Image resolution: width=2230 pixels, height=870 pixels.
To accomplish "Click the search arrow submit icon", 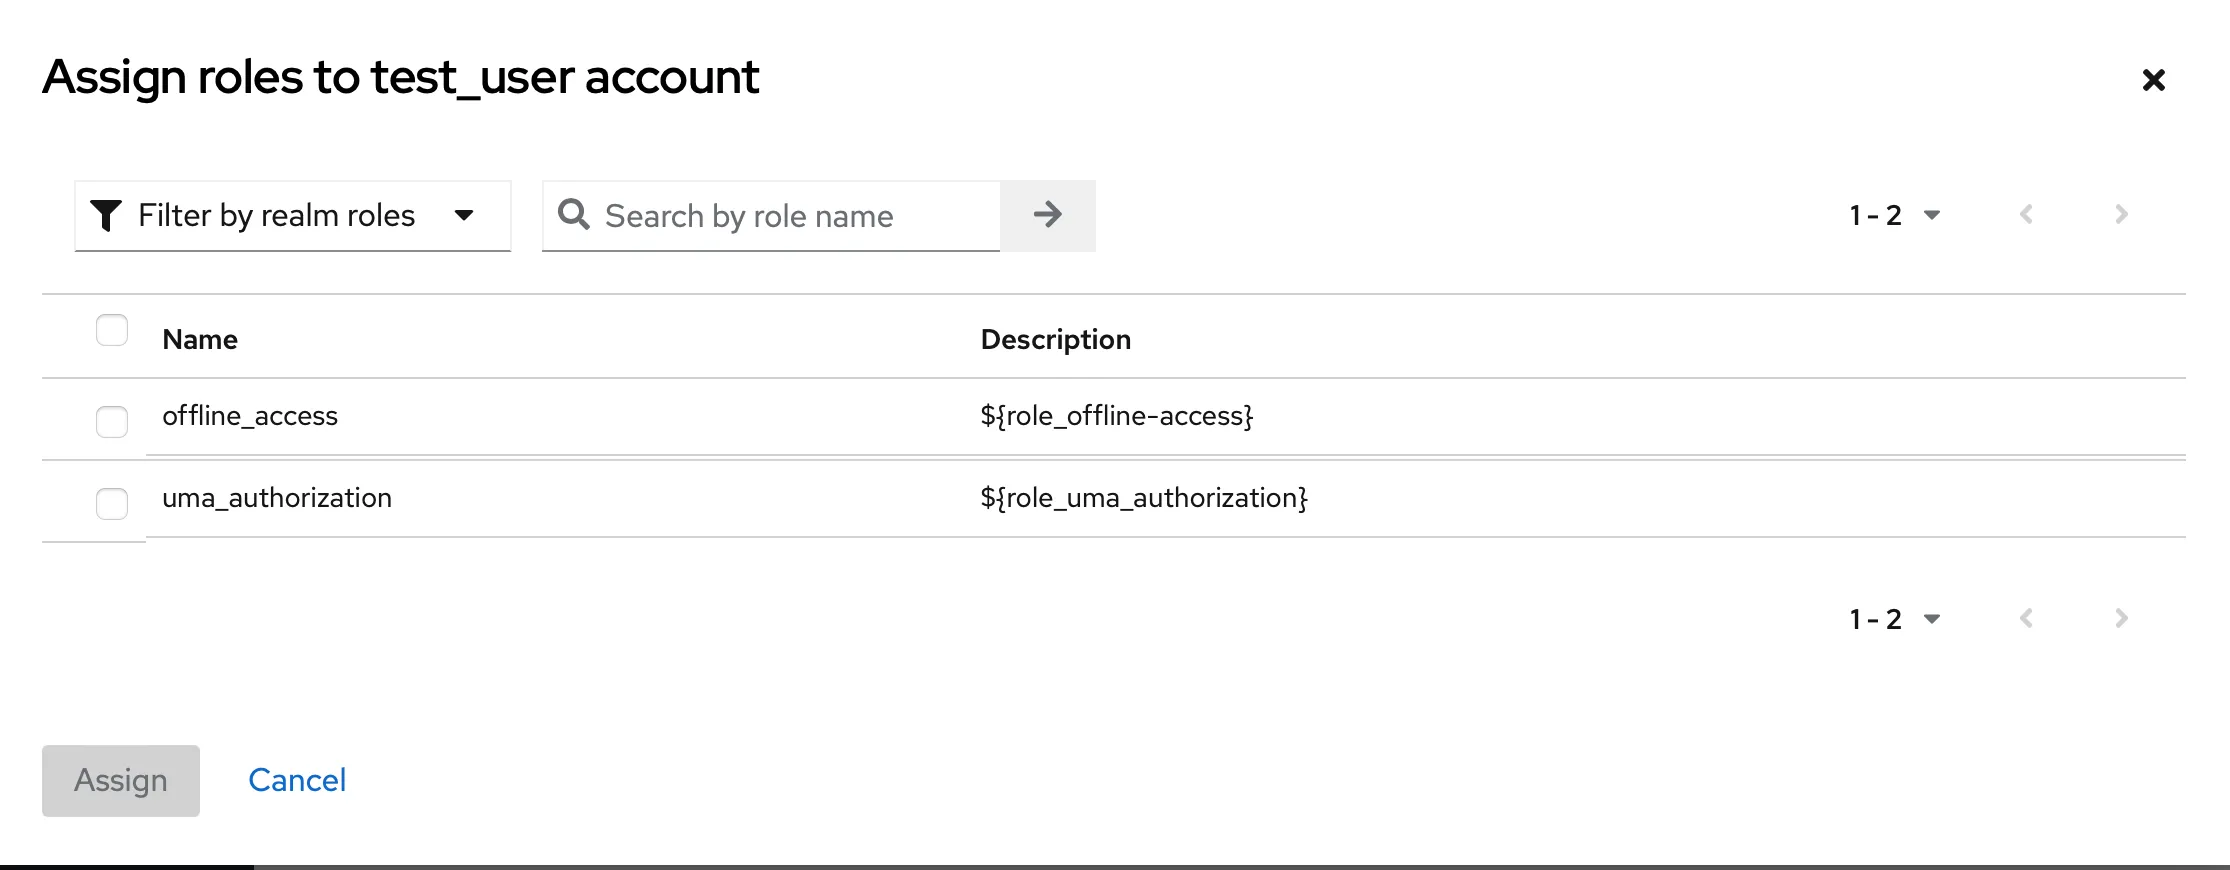I will pos(1047,215).
